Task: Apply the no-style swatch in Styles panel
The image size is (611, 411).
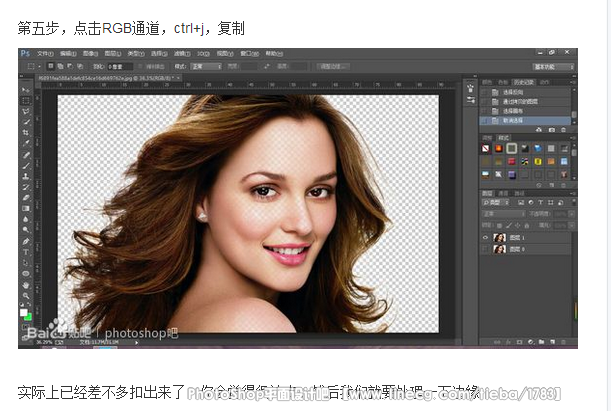Action: tap(486, 148)
